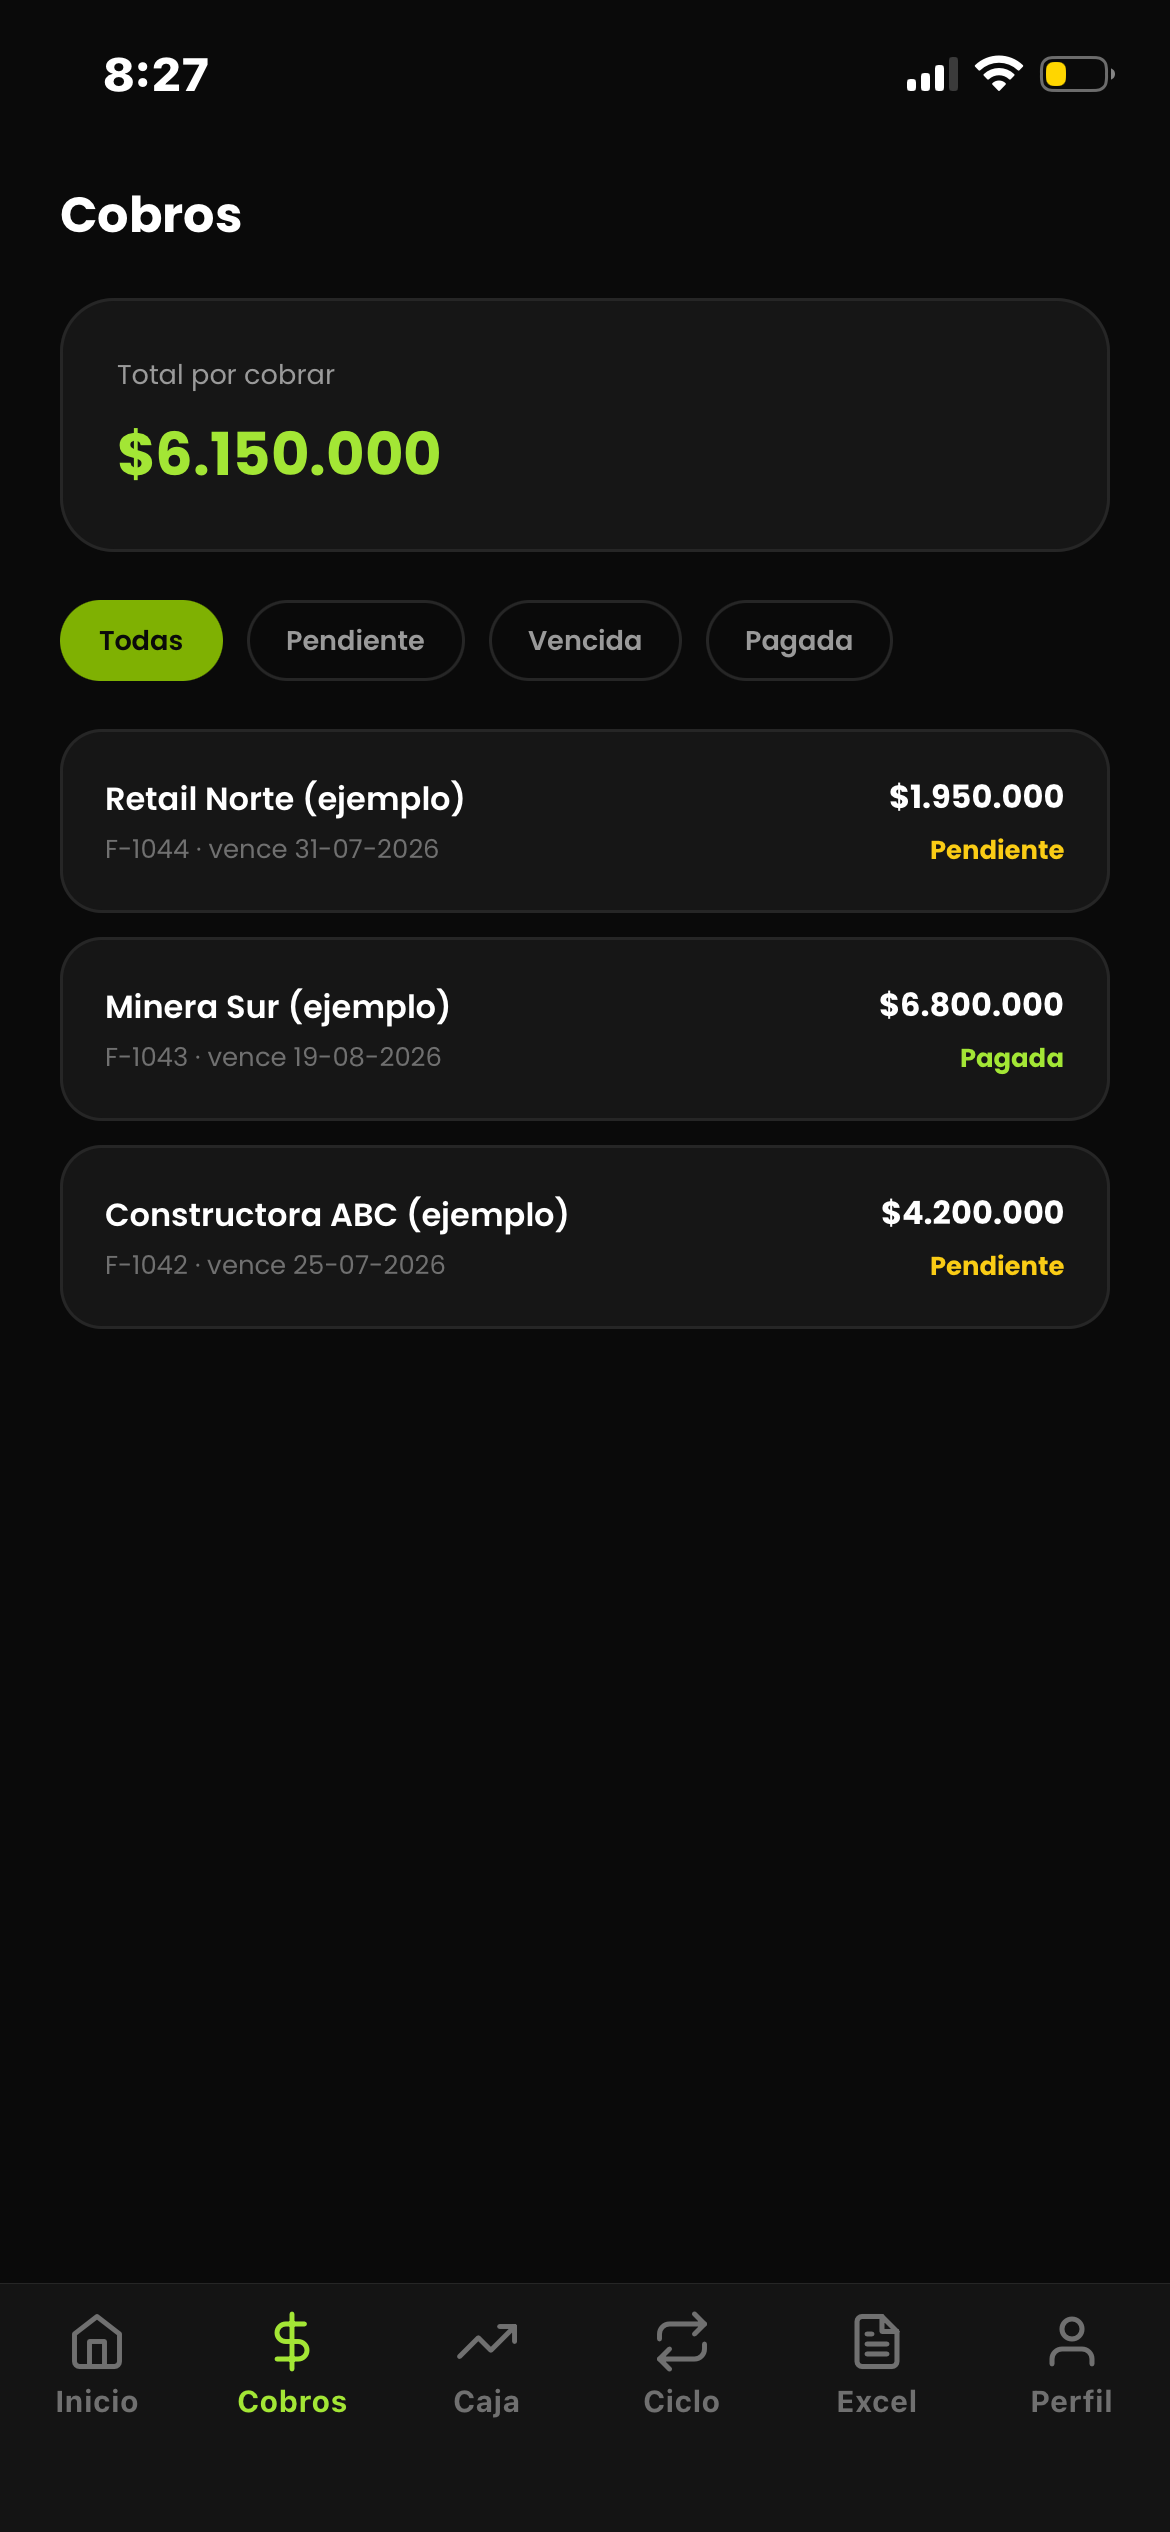1170x2532 pixels.
Task: Tap the cellular signal bars icon
Action: click(x=932, y=75)
